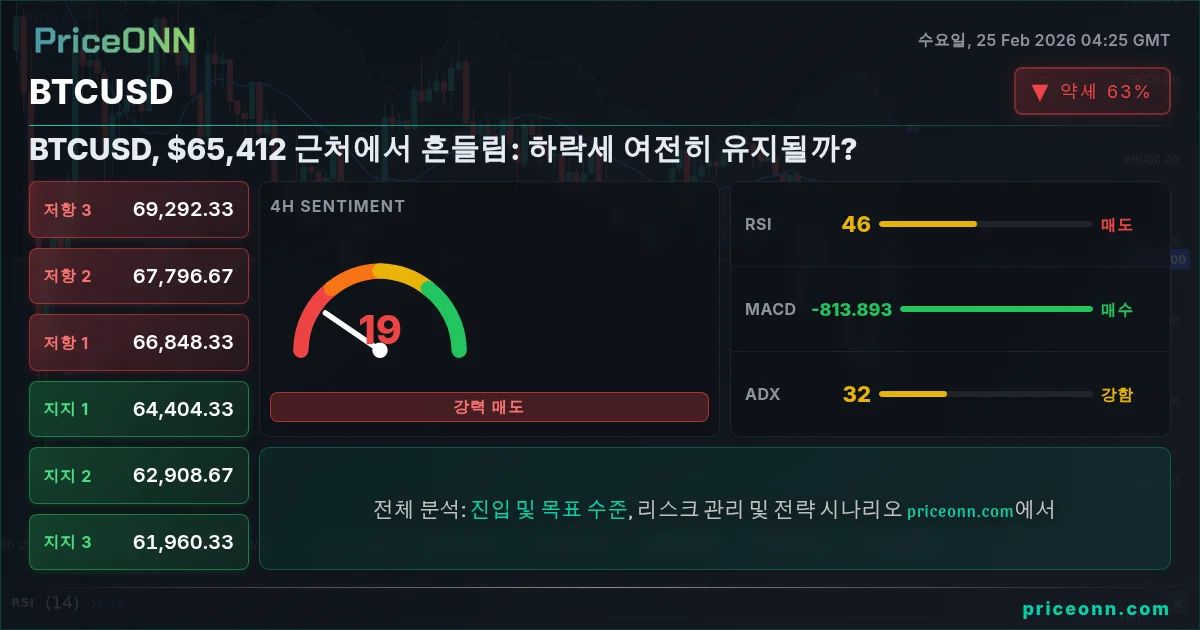Click the 4H SENTIMENT panel label
Image resolution: width=1200 pixels, height=630 pixels.
[x=338, y=206]
